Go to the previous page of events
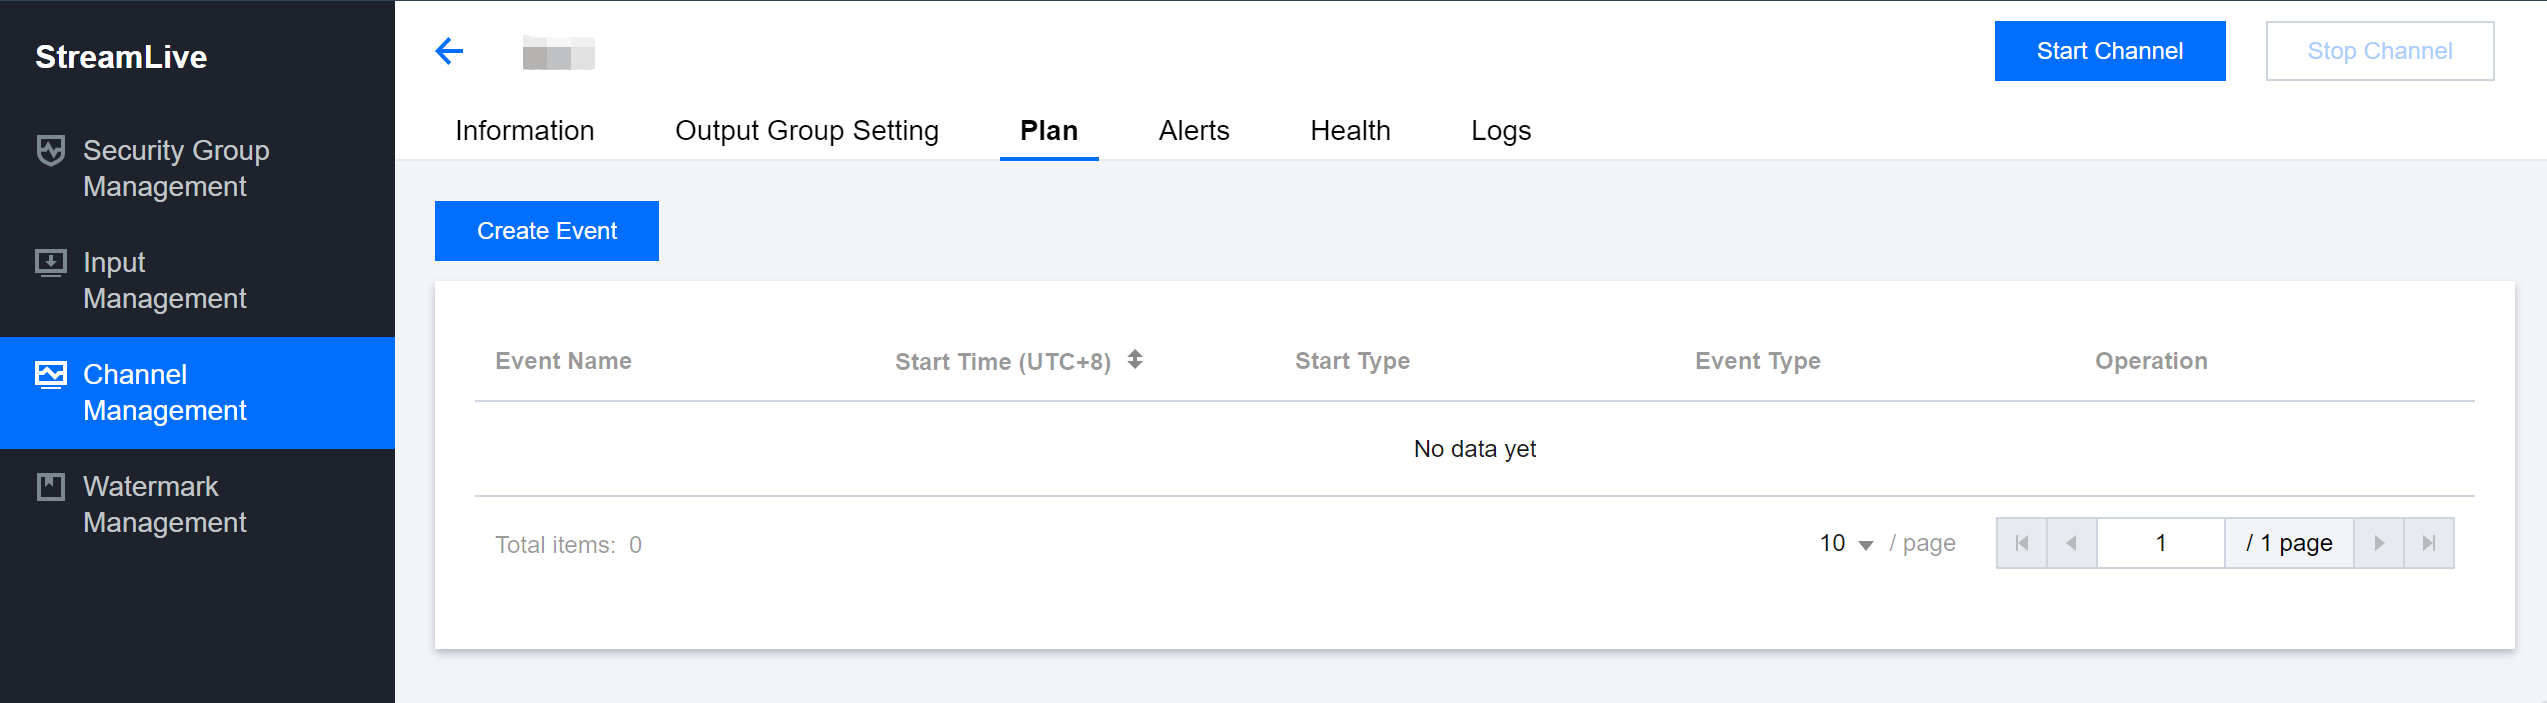 [2072, 543]
